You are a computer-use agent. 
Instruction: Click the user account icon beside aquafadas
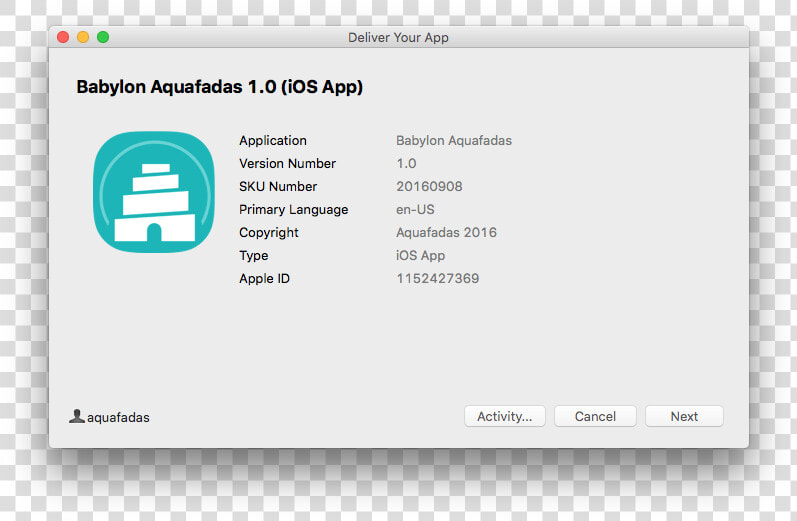click(x=77, y=416)
